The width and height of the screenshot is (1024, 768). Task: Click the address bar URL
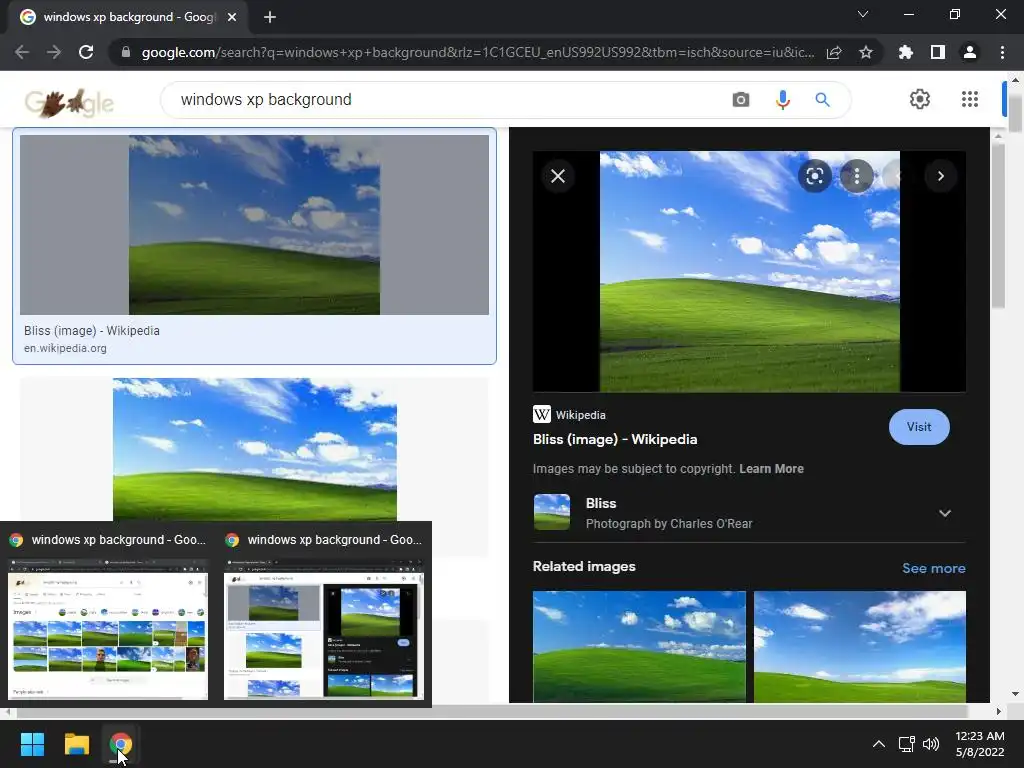[478, 52]
